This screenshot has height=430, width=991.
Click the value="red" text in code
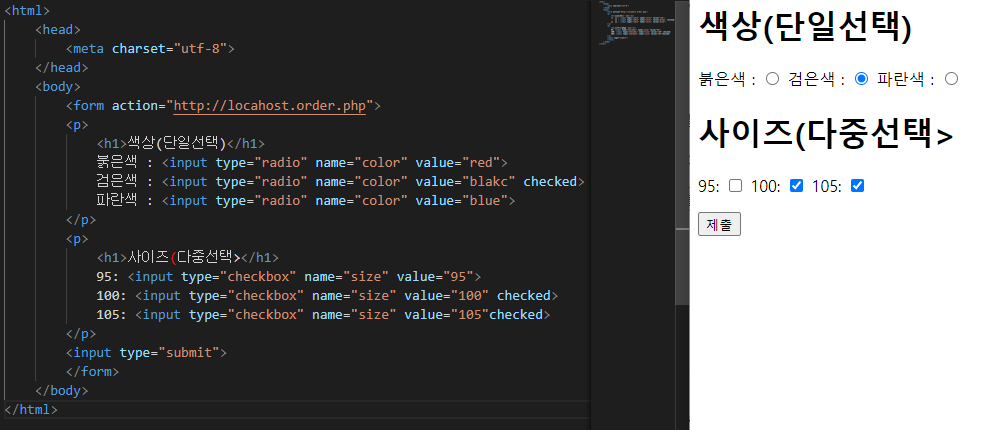click(x=458, y=163)
